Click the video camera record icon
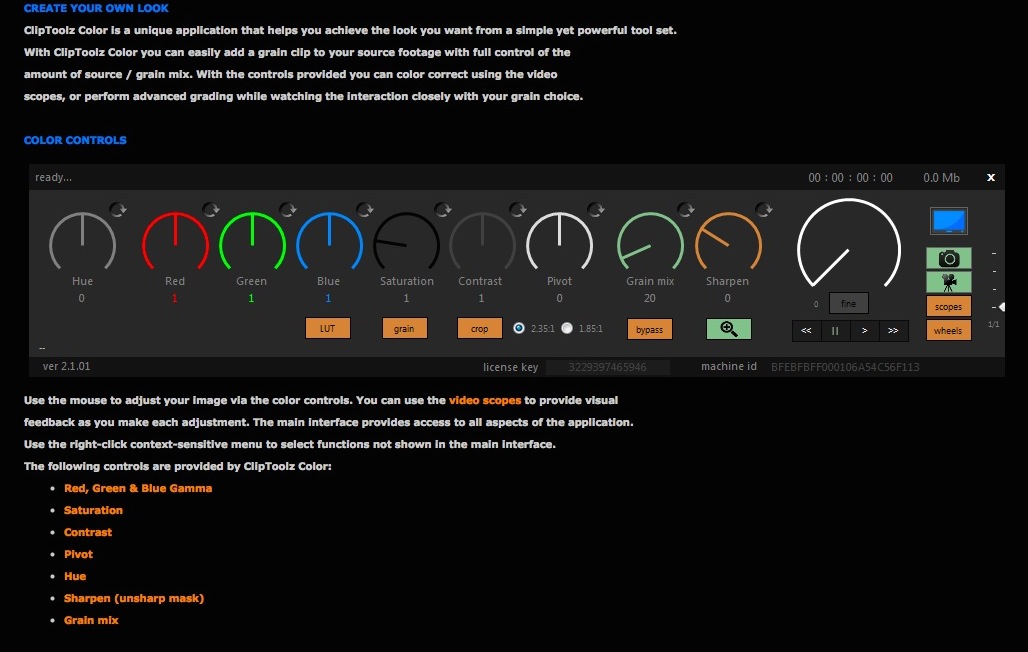 point(949,282)
